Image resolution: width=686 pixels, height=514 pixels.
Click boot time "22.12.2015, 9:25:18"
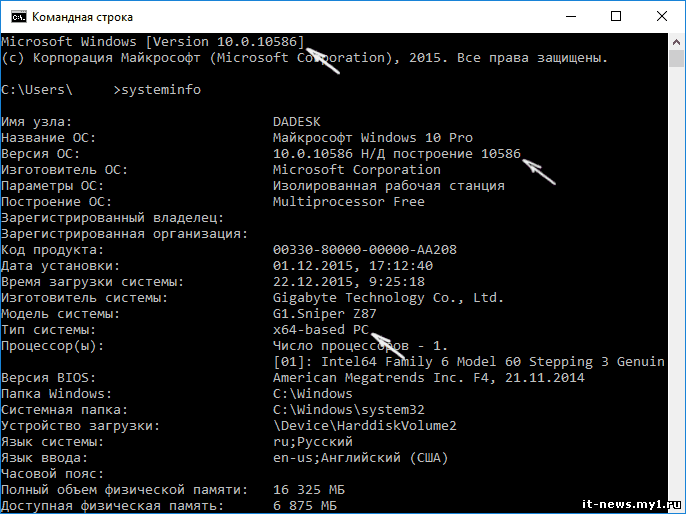point(349,282)
